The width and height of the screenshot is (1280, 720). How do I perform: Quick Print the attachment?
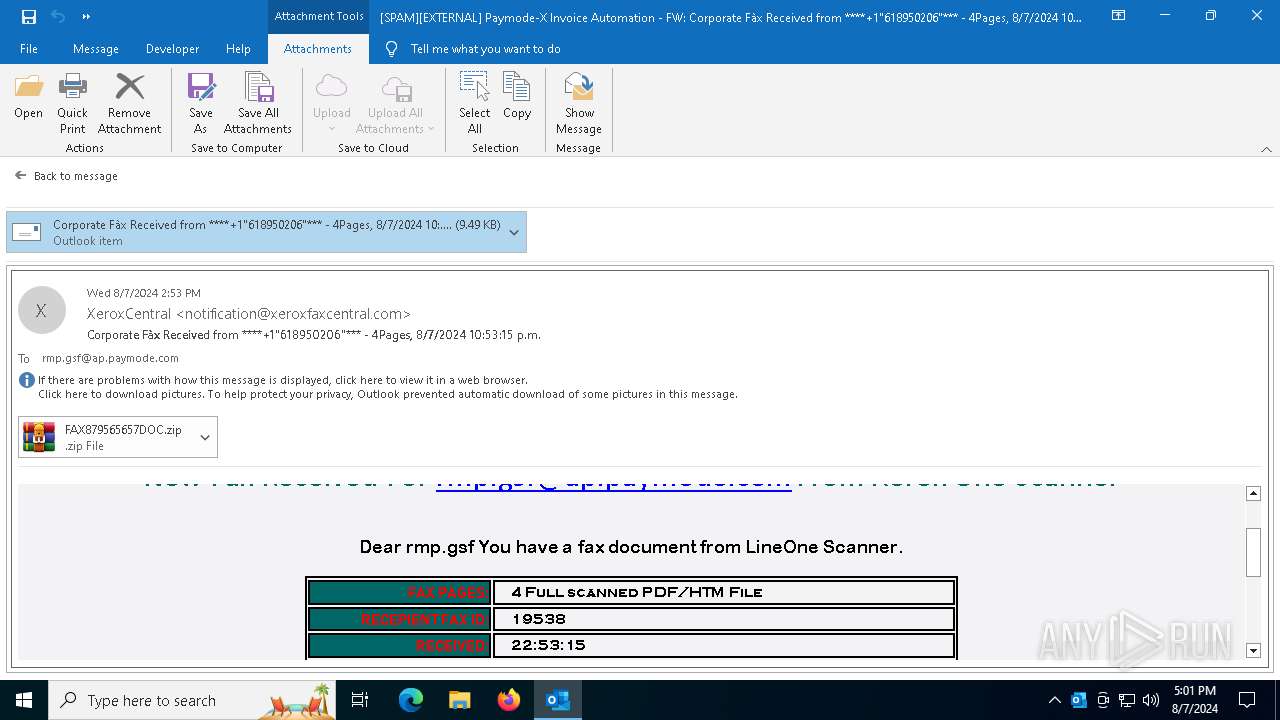[x=72, y=104]
